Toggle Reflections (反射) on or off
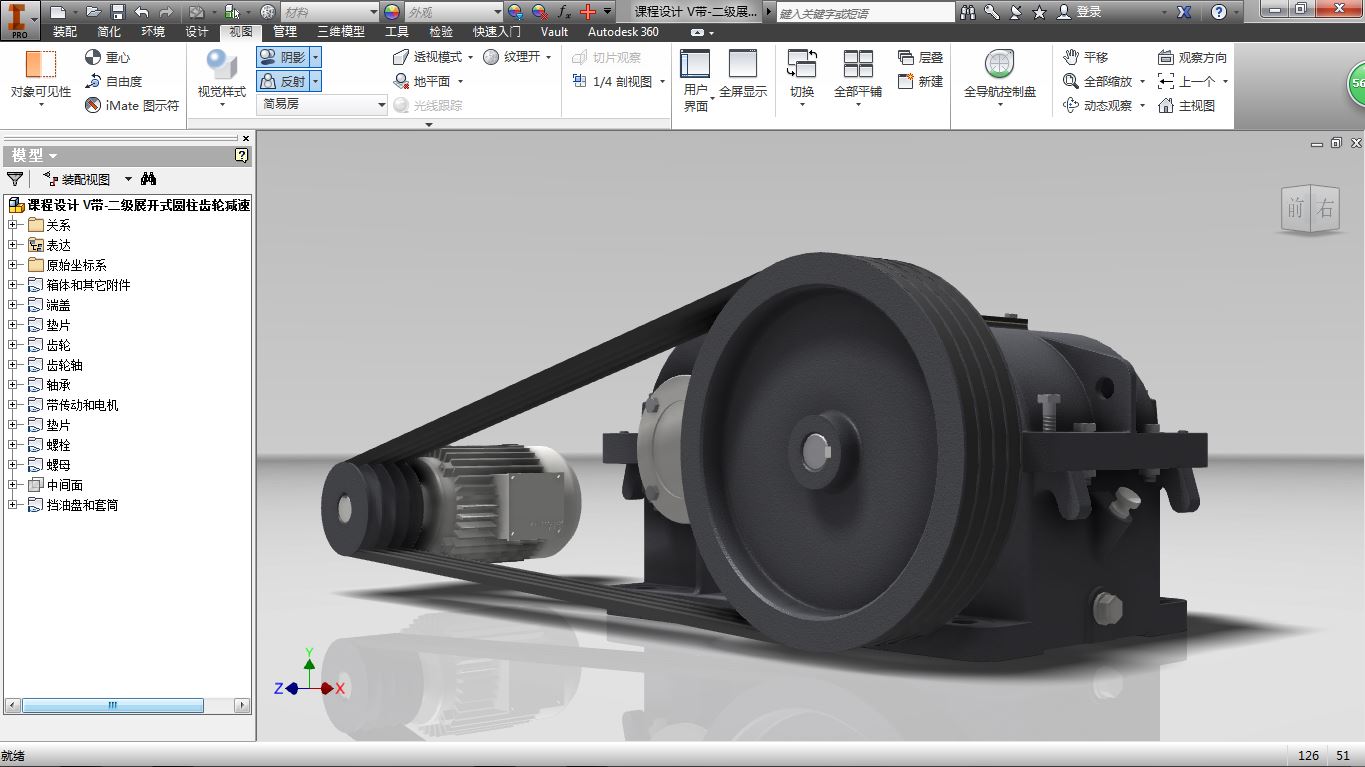This screenshot has height=767, width=1365. (x=283, y=81)
